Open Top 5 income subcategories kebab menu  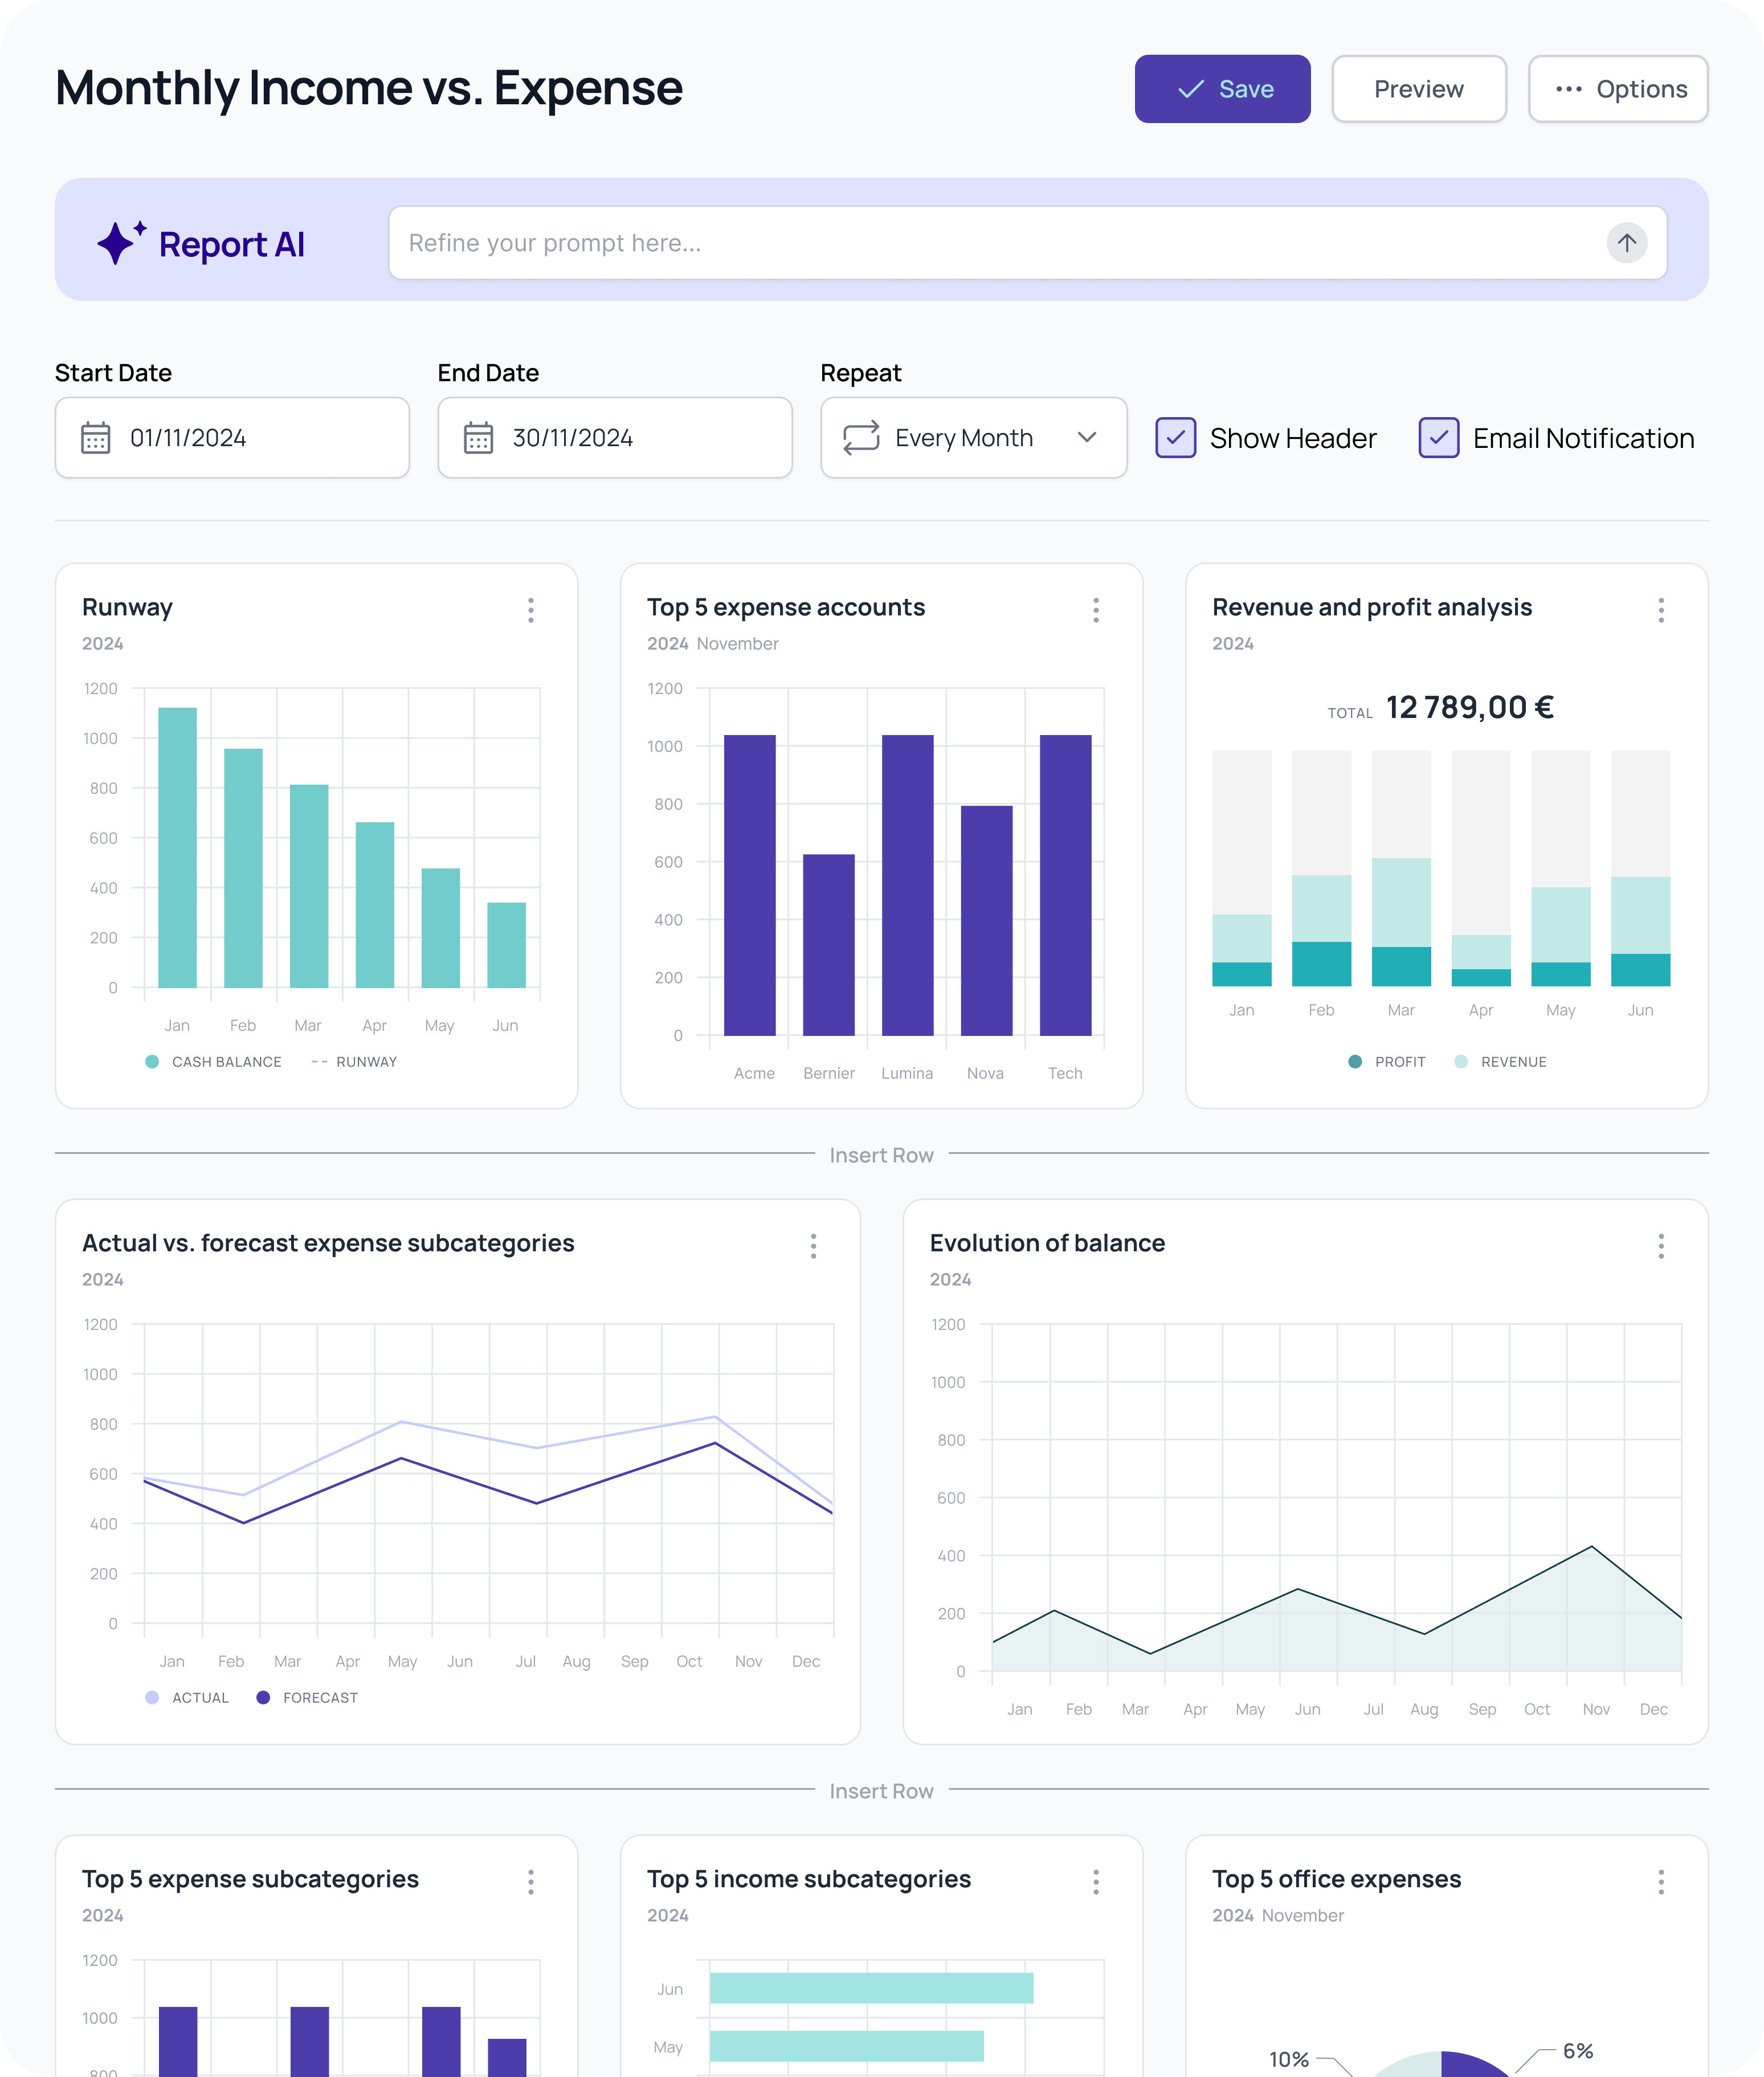1096,1882
